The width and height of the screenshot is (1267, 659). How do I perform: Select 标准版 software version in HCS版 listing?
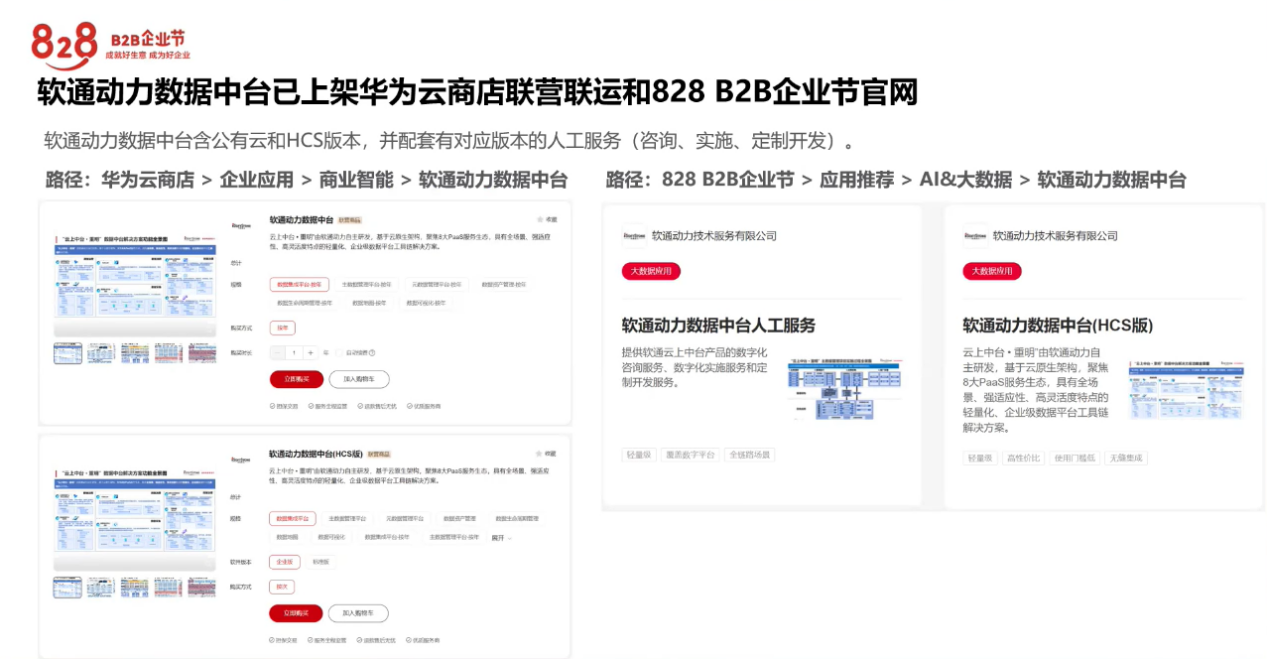[320, 562]
